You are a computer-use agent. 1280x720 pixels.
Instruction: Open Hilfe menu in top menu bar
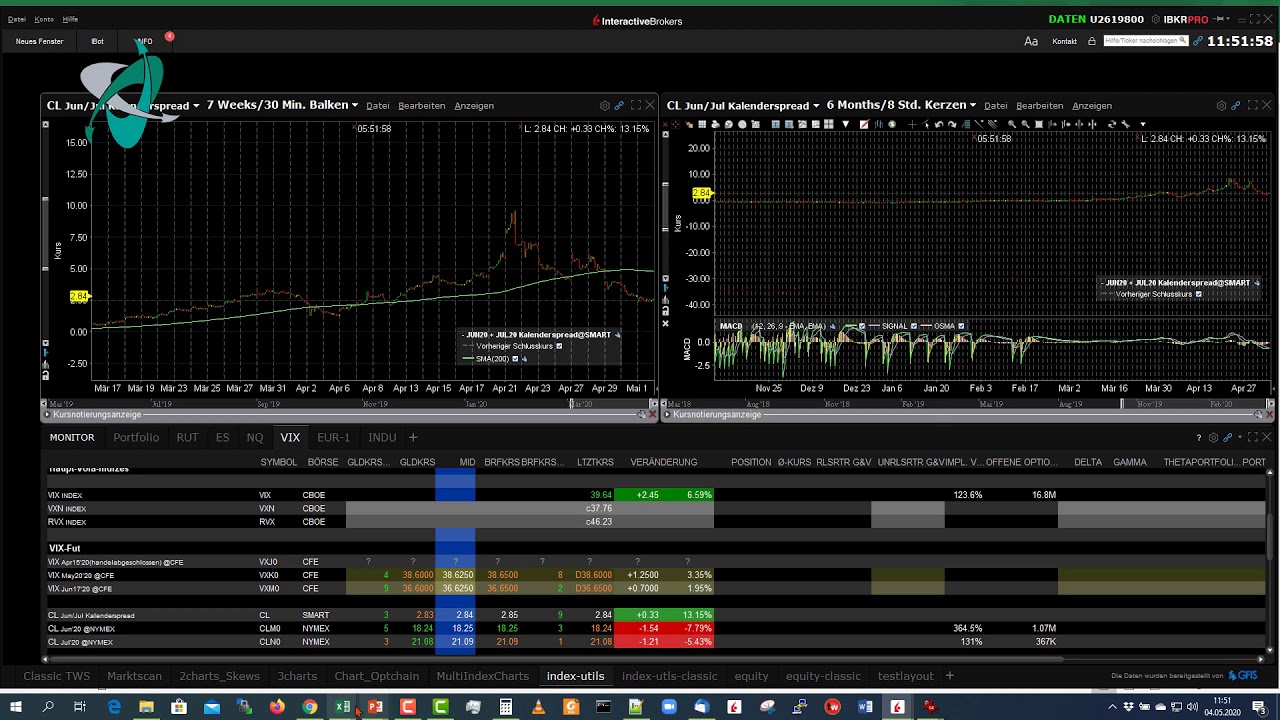(x=70, y=19)
